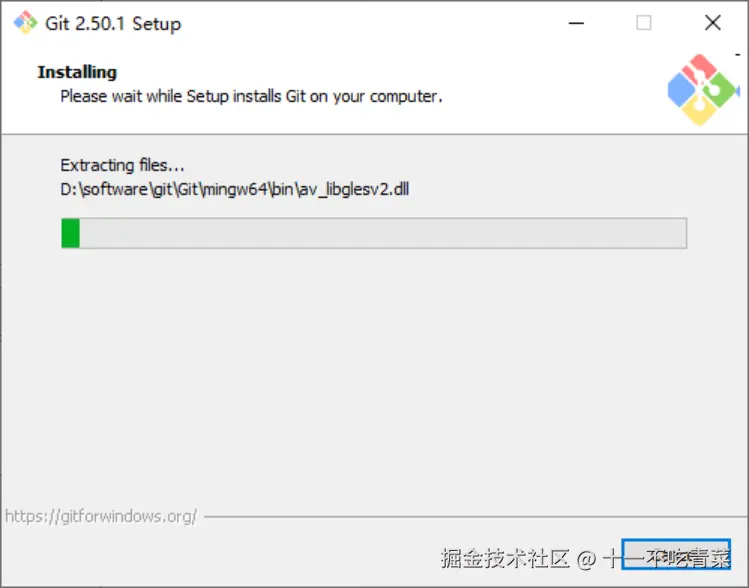Click the blue diamond of the Git logo
749x588 pixels.
pos(682,90)
